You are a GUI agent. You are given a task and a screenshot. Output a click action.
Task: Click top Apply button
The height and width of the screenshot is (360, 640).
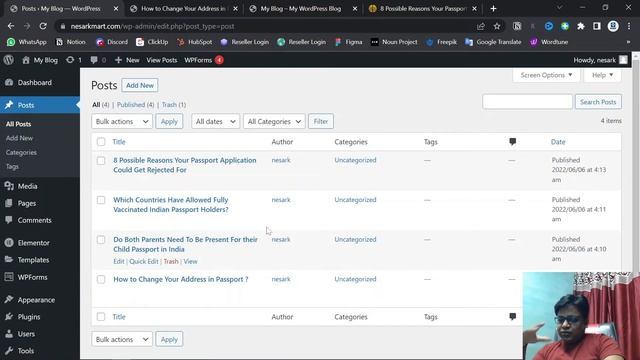pyautogui.click(x=169, y=121)
